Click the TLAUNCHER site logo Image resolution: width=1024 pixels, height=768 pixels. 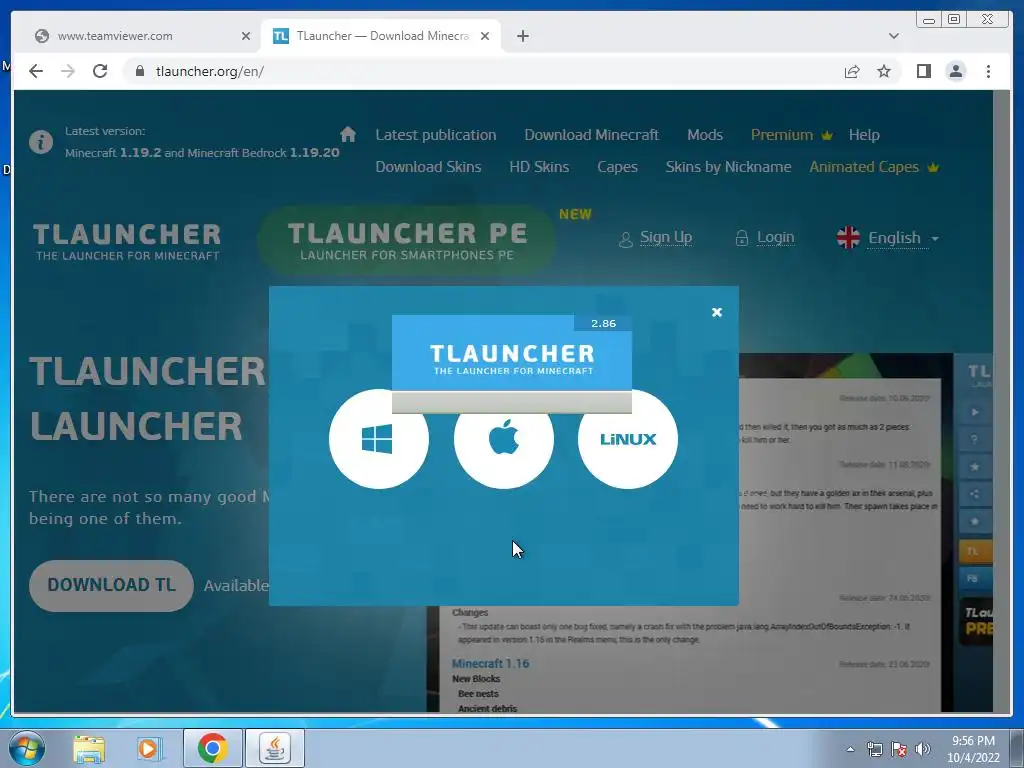point(127,242)
